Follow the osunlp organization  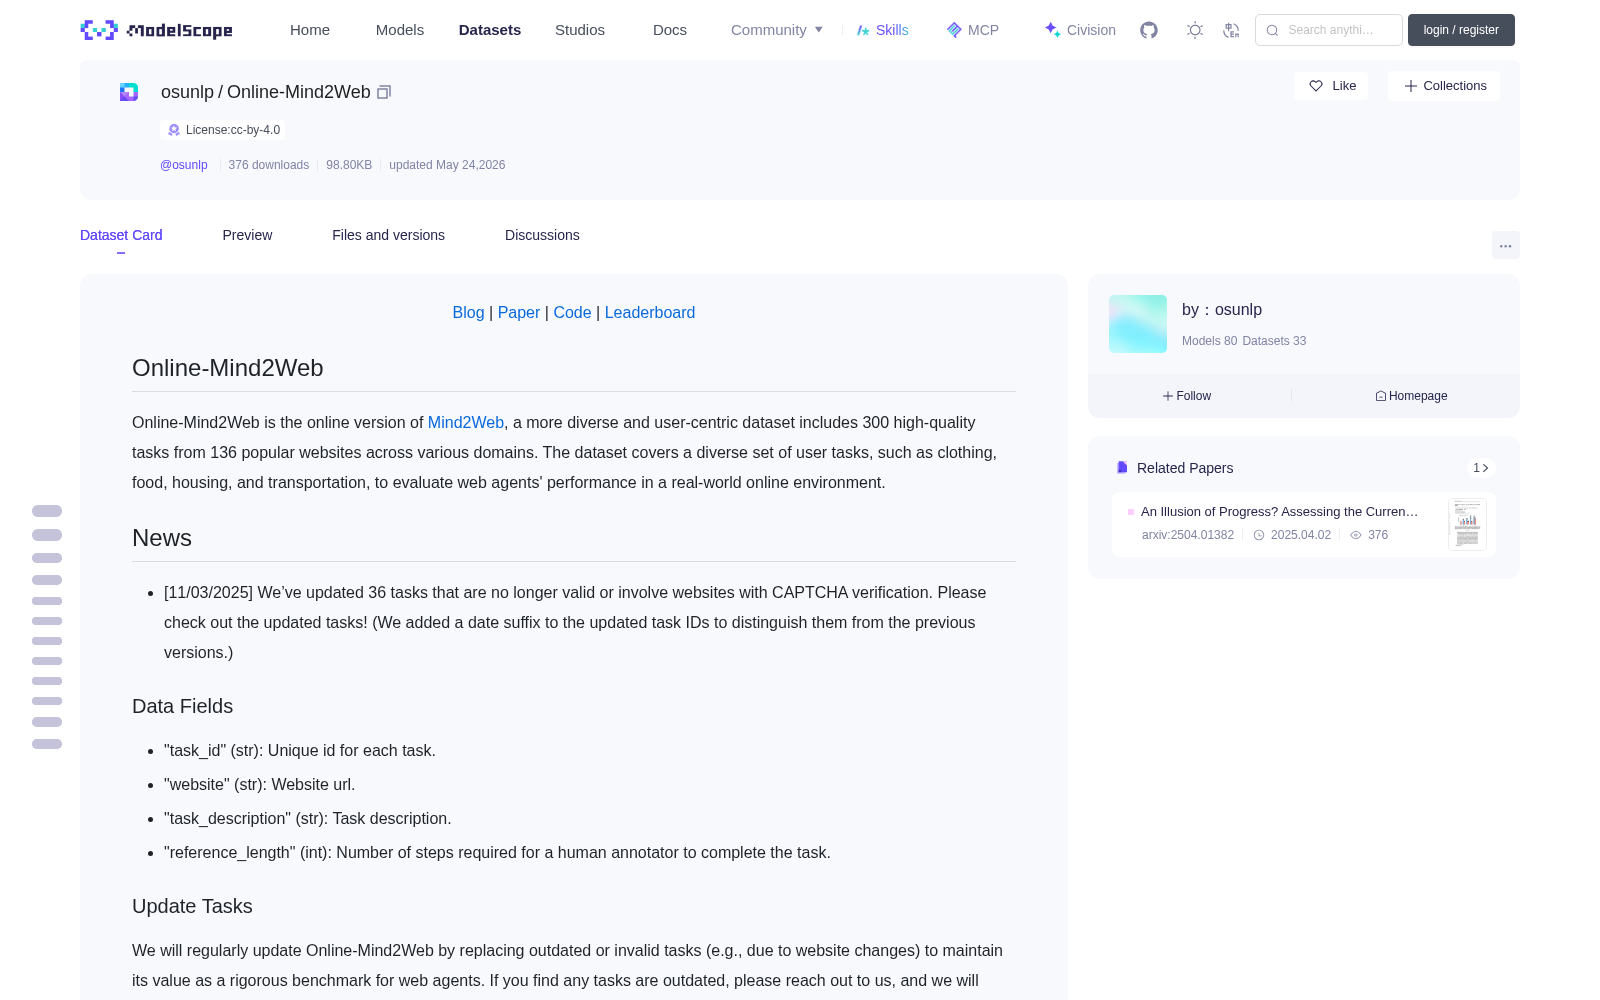click(x=1187, y=396)
